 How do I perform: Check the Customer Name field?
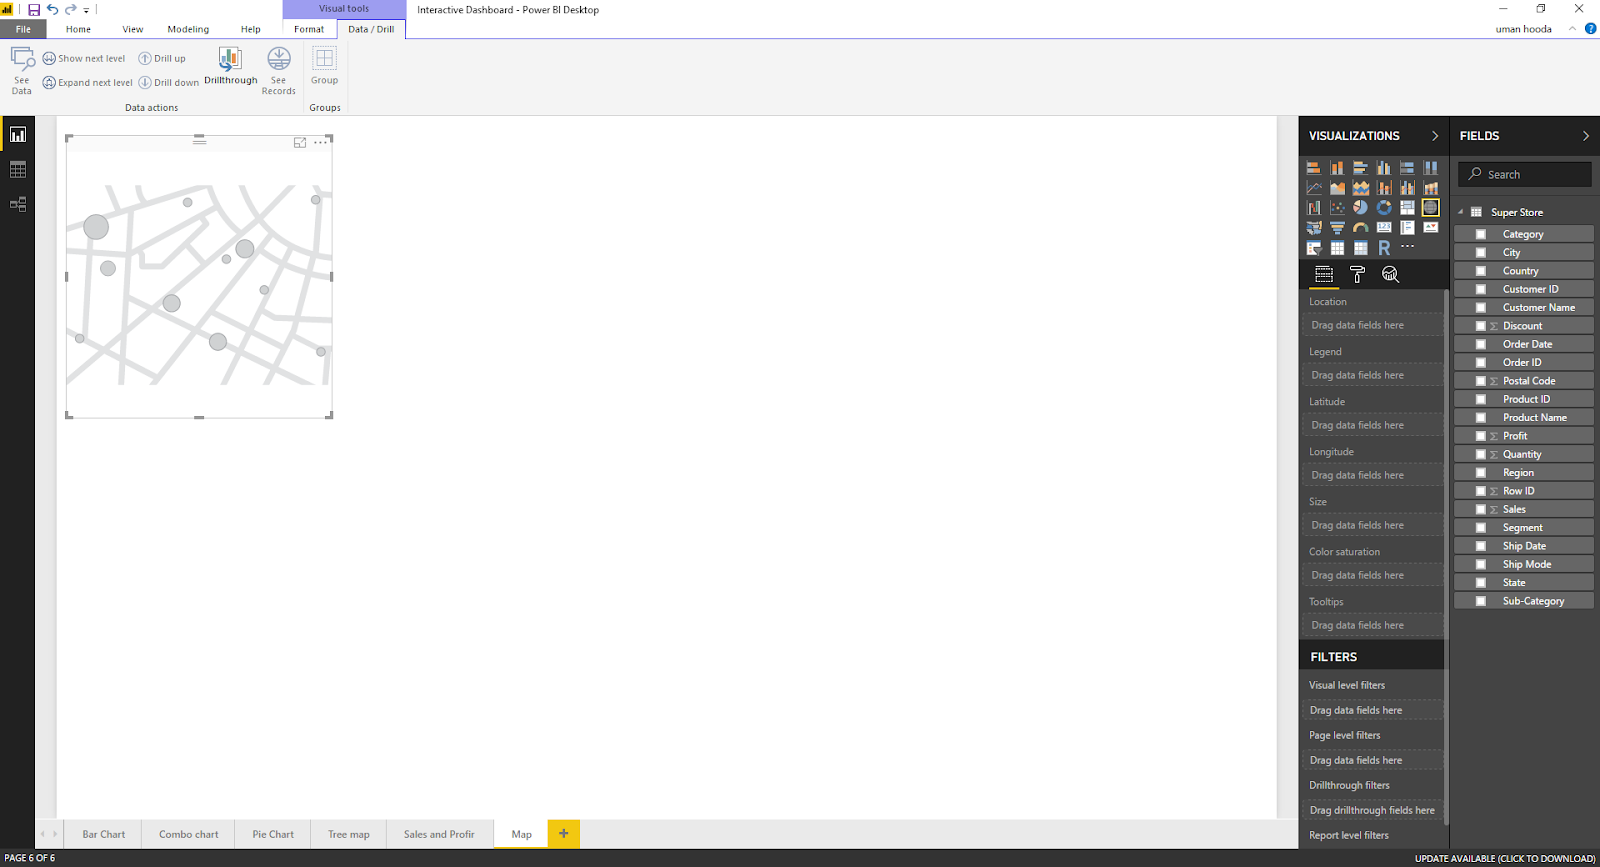(1481, 308)
